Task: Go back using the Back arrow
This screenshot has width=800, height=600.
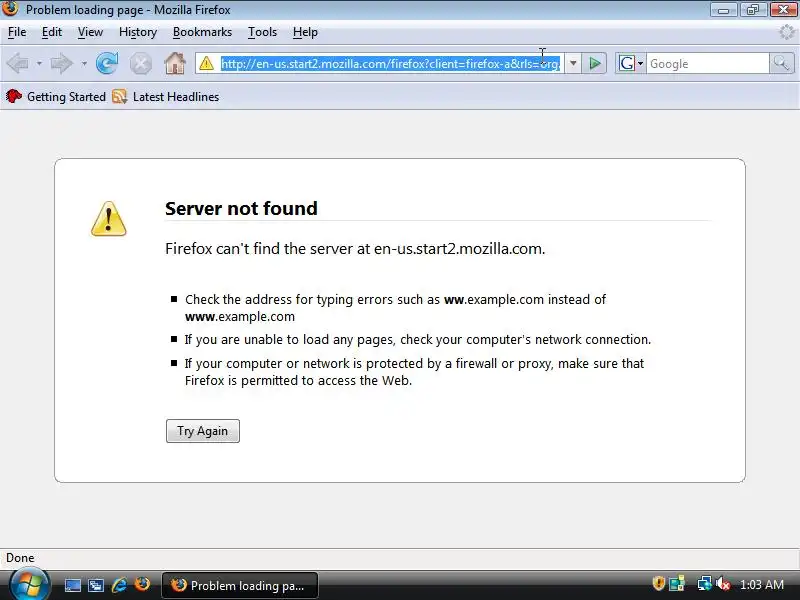Action: (x=18, y=64)
